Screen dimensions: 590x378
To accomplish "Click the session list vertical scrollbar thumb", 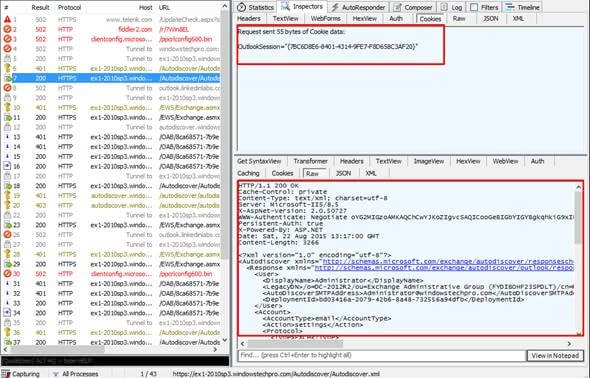I will point(225,135).
